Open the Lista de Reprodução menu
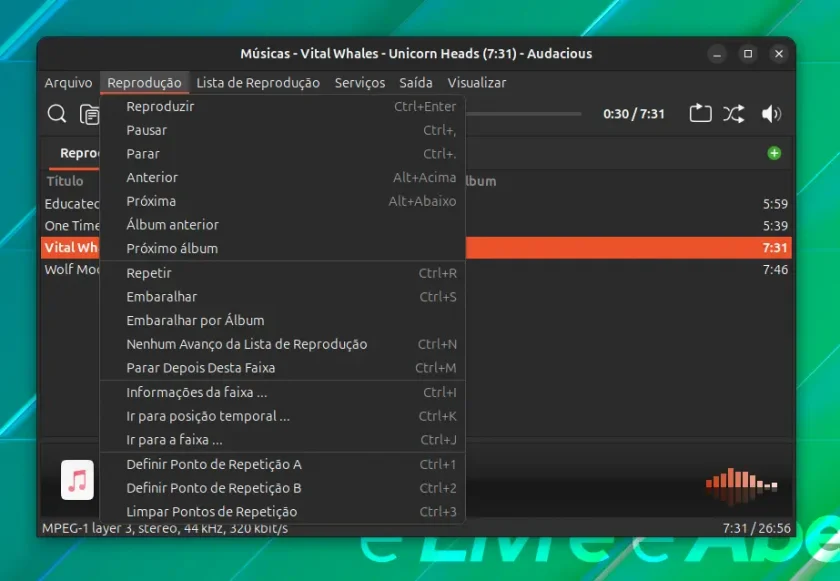Viewport: 840px width, 581px height. click(x=258, y=83)
